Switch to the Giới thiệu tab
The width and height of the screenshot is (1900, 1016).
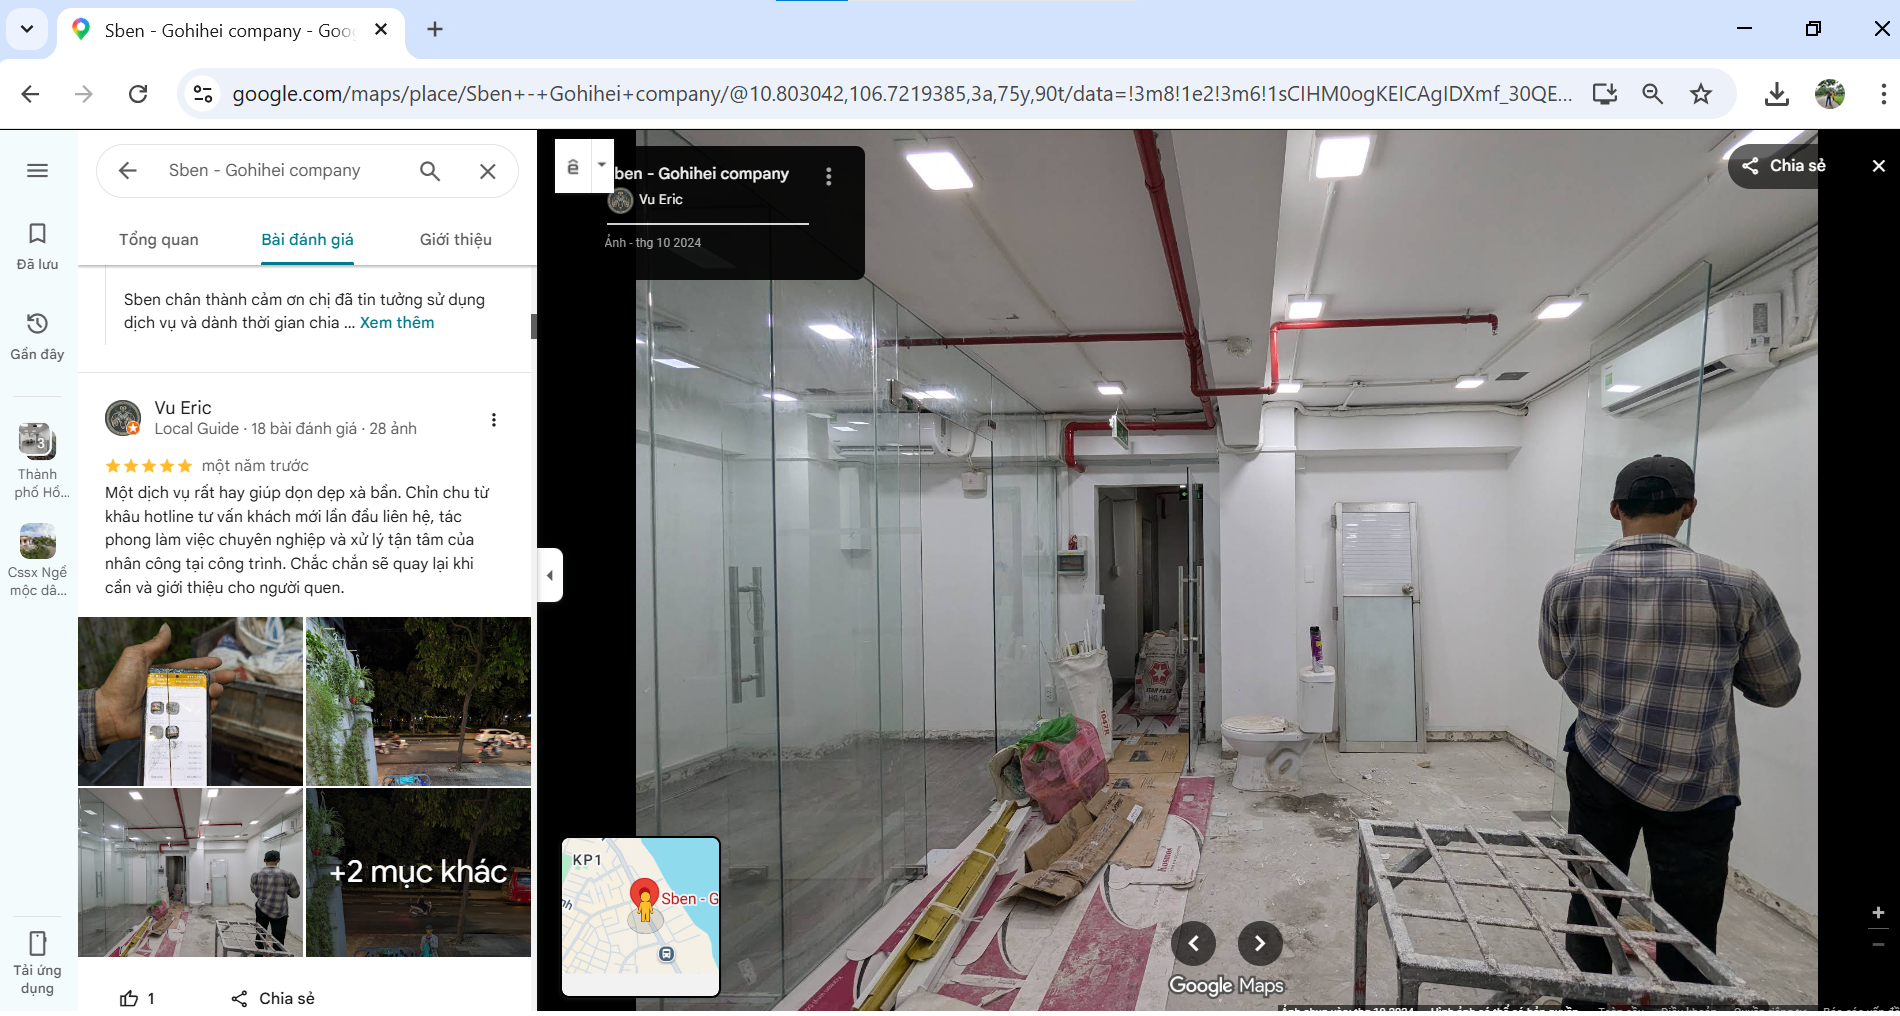point(455,240)
